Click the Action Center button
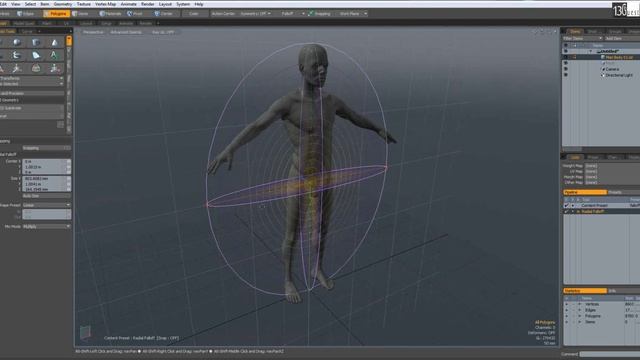This screenshot has width=640, height=360. pos(223,13)
